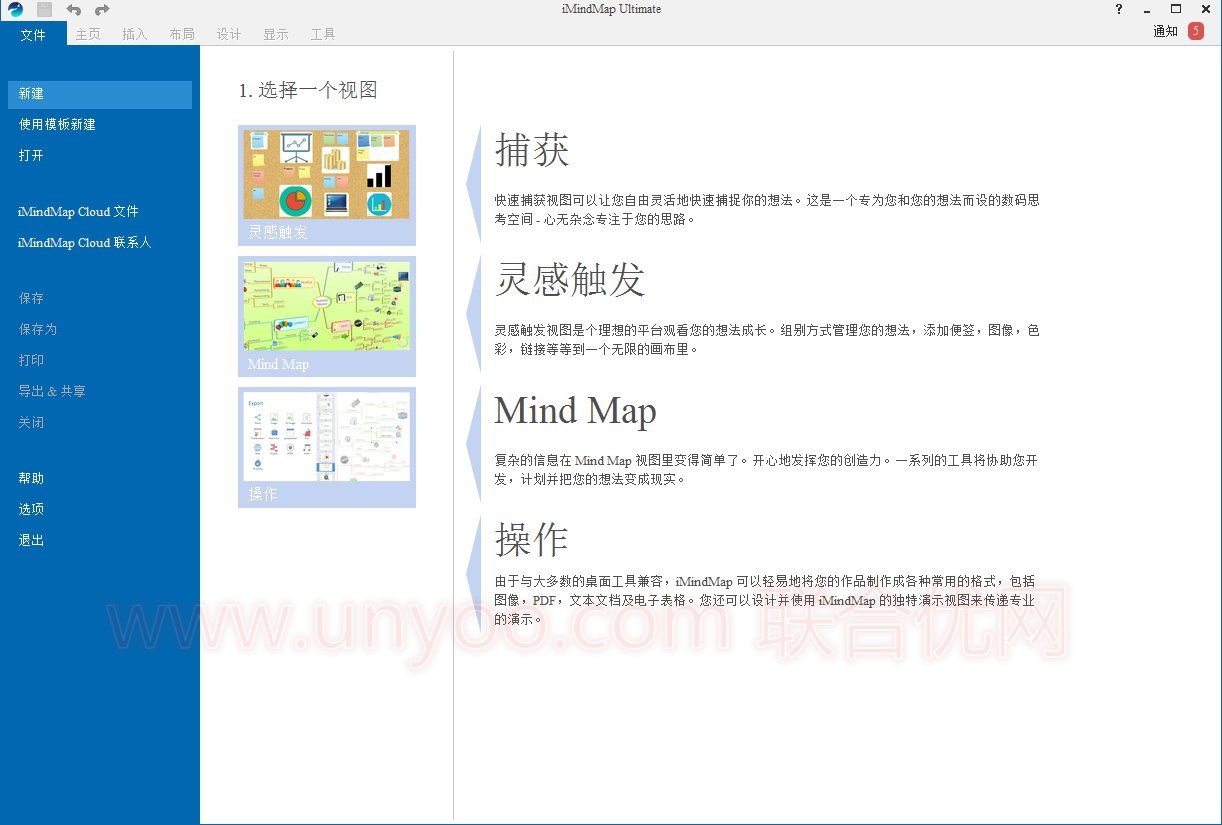Click the '1. 选择一个视图' title

tap(308, 90)
